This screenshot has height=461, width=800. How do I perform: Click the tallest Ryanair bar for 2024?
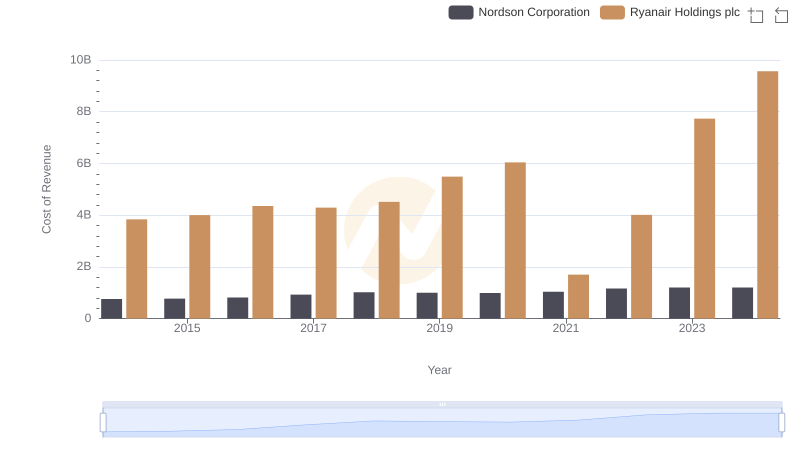(x=767, y=195)
